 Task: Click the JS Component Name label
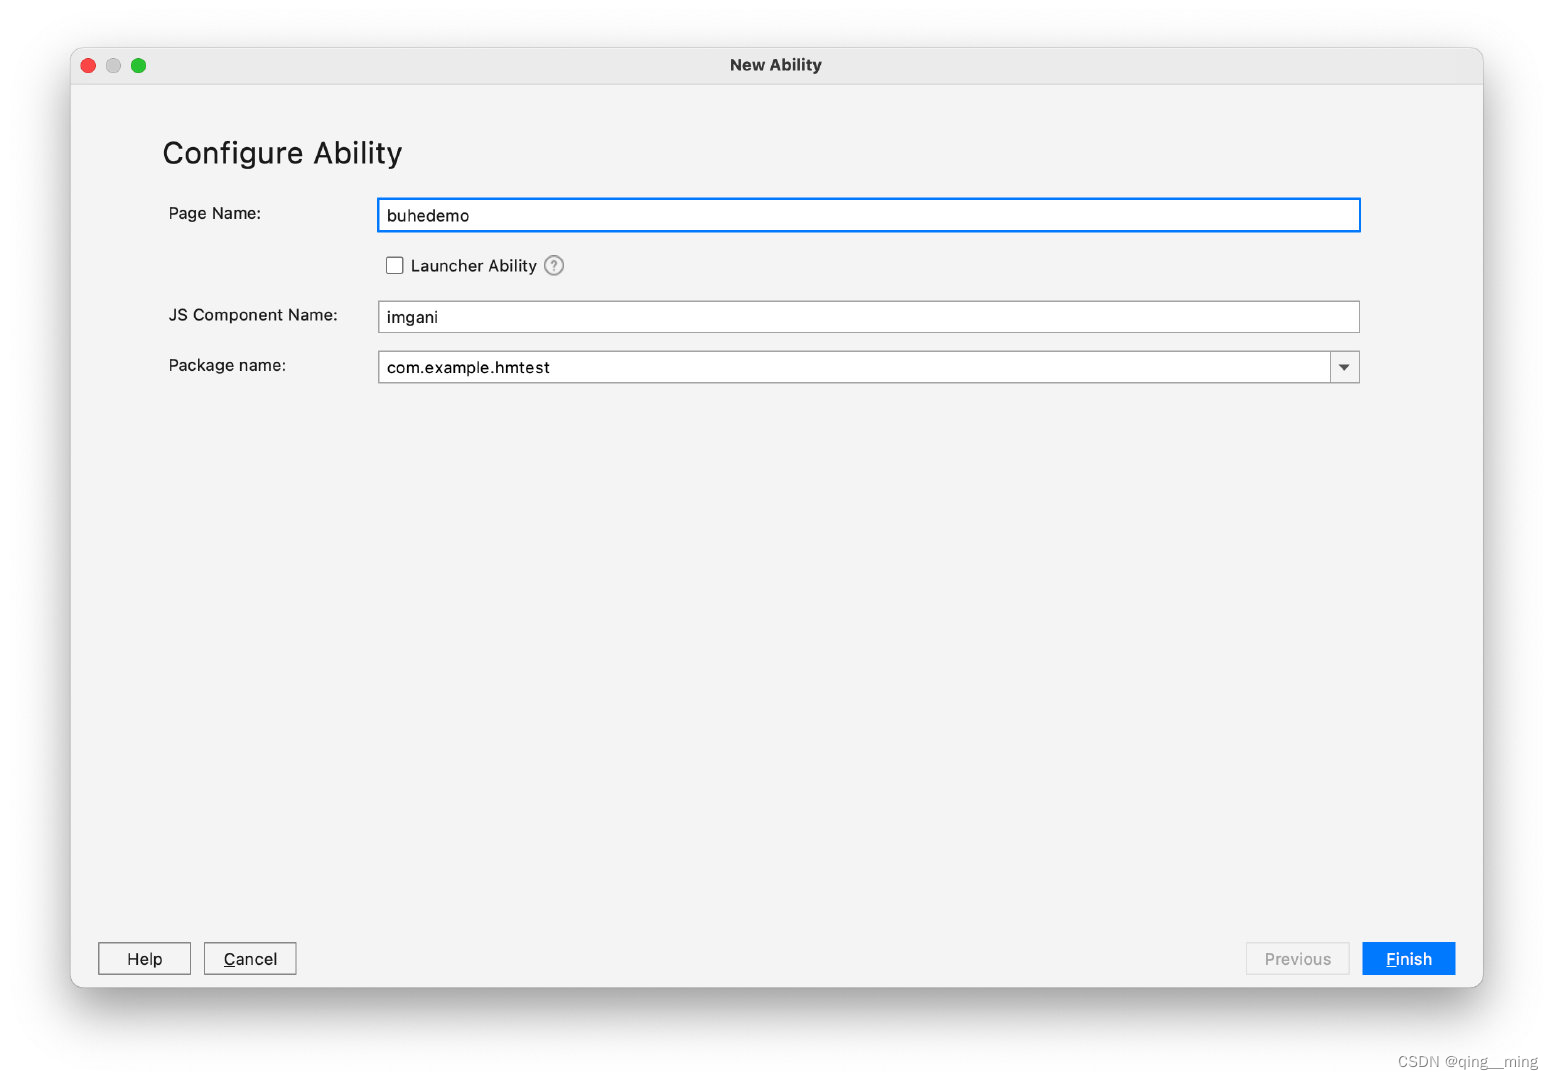(253, 315)
